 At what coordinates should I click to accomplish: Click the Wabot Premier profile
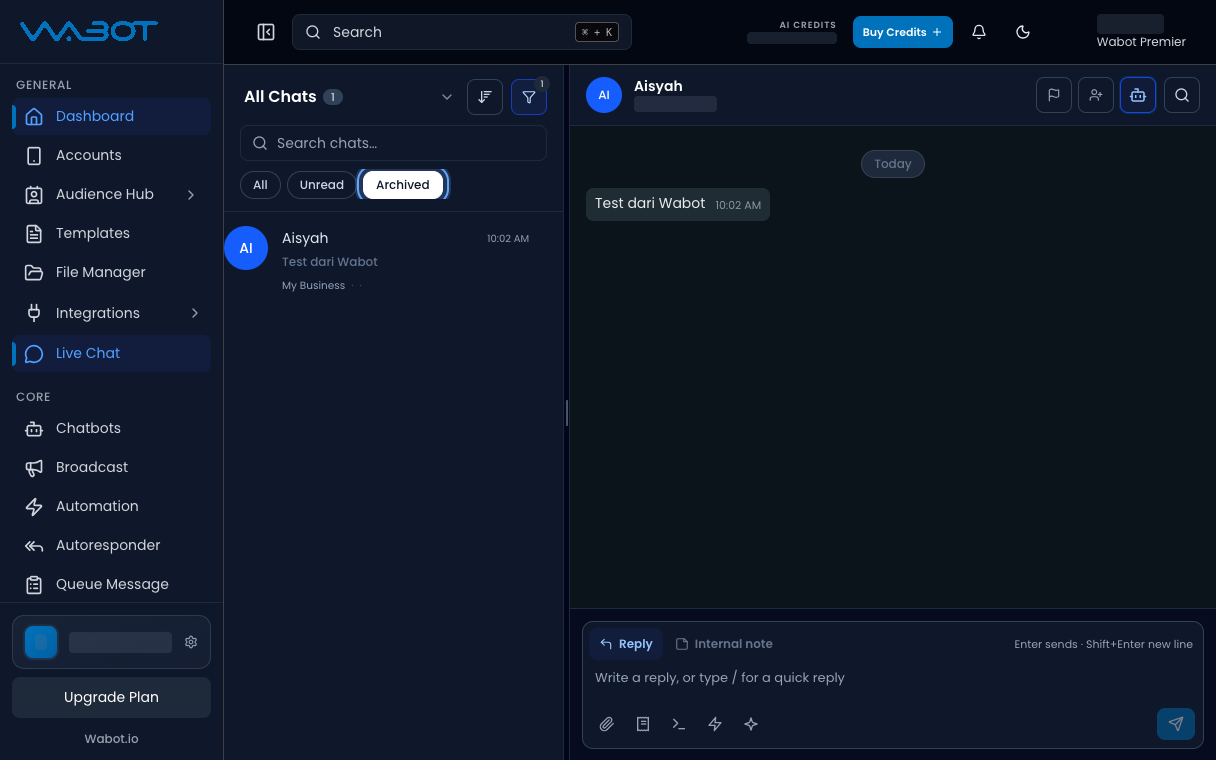point(1141,32)
